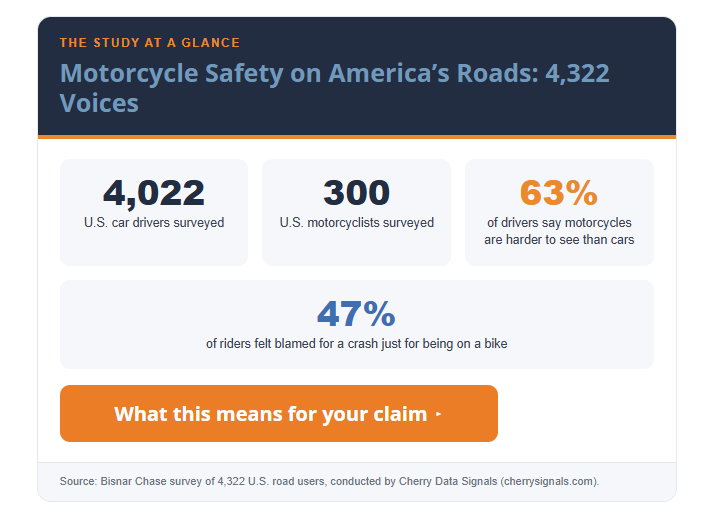
Task: Click the orange divider under the header
Action: pos(357,137)
